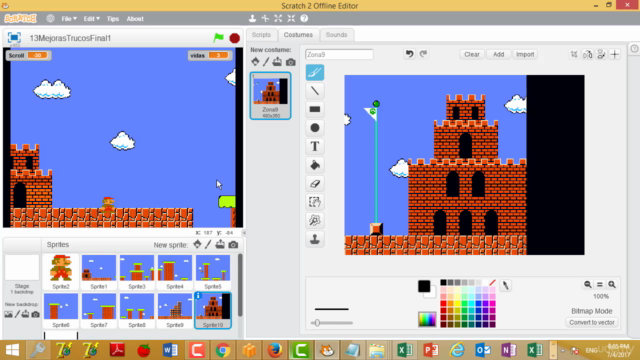Switch to the Costumes tab
This screenshot has height=360, width=640.
tap(298, 35)
